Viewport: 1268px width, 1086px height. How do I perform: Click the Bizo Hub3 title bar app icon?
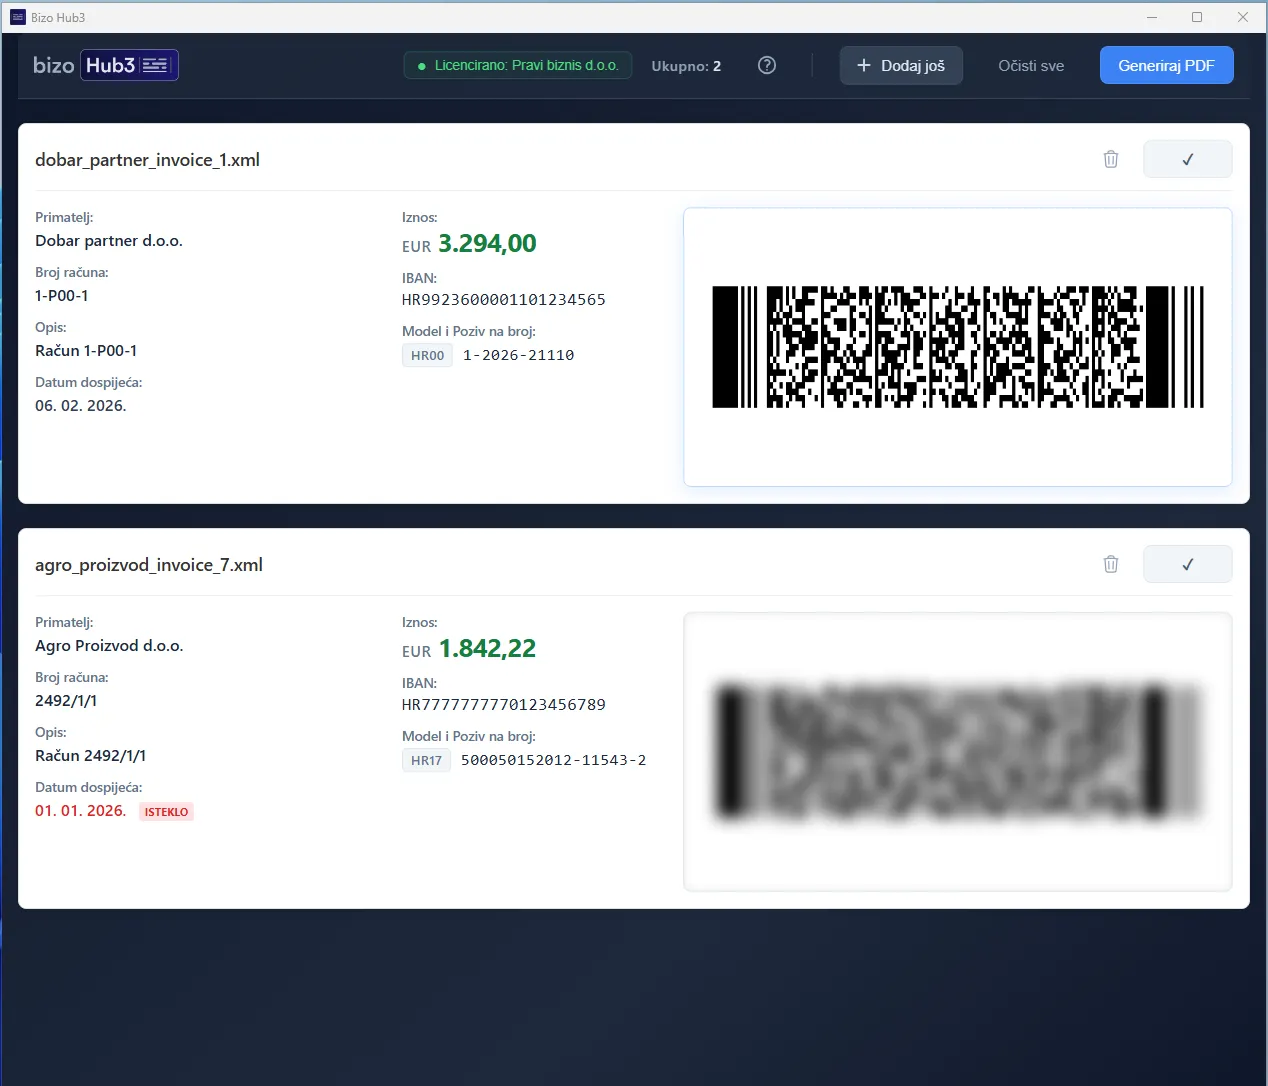(x=16, y=16)
